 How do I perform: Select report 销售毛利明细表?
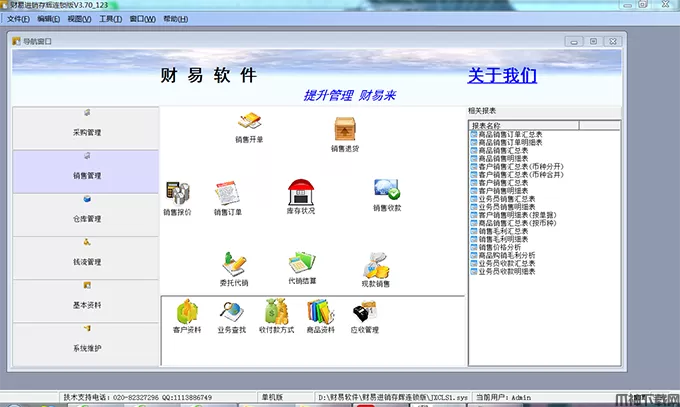pos(500,240)
